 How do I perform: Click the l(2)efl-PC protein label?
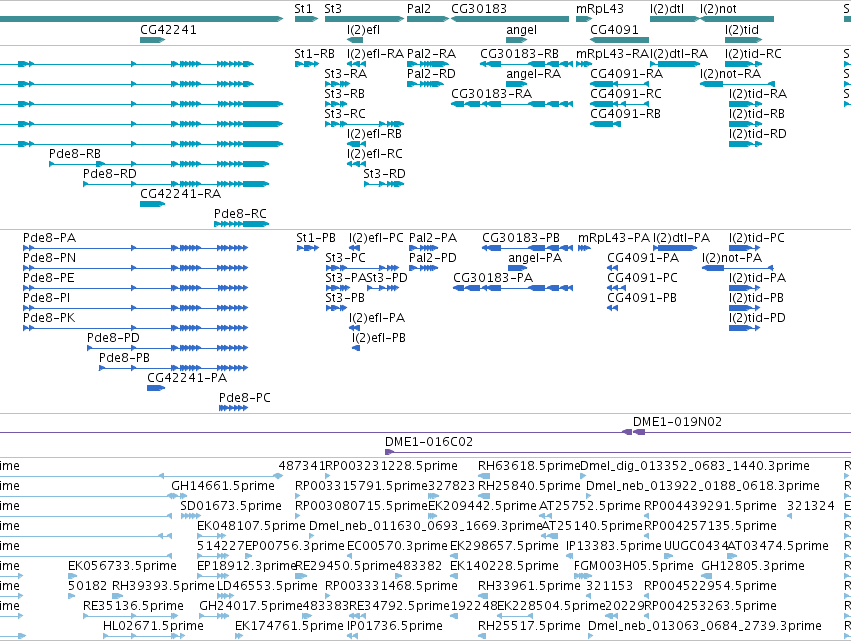tap(377, 238)
